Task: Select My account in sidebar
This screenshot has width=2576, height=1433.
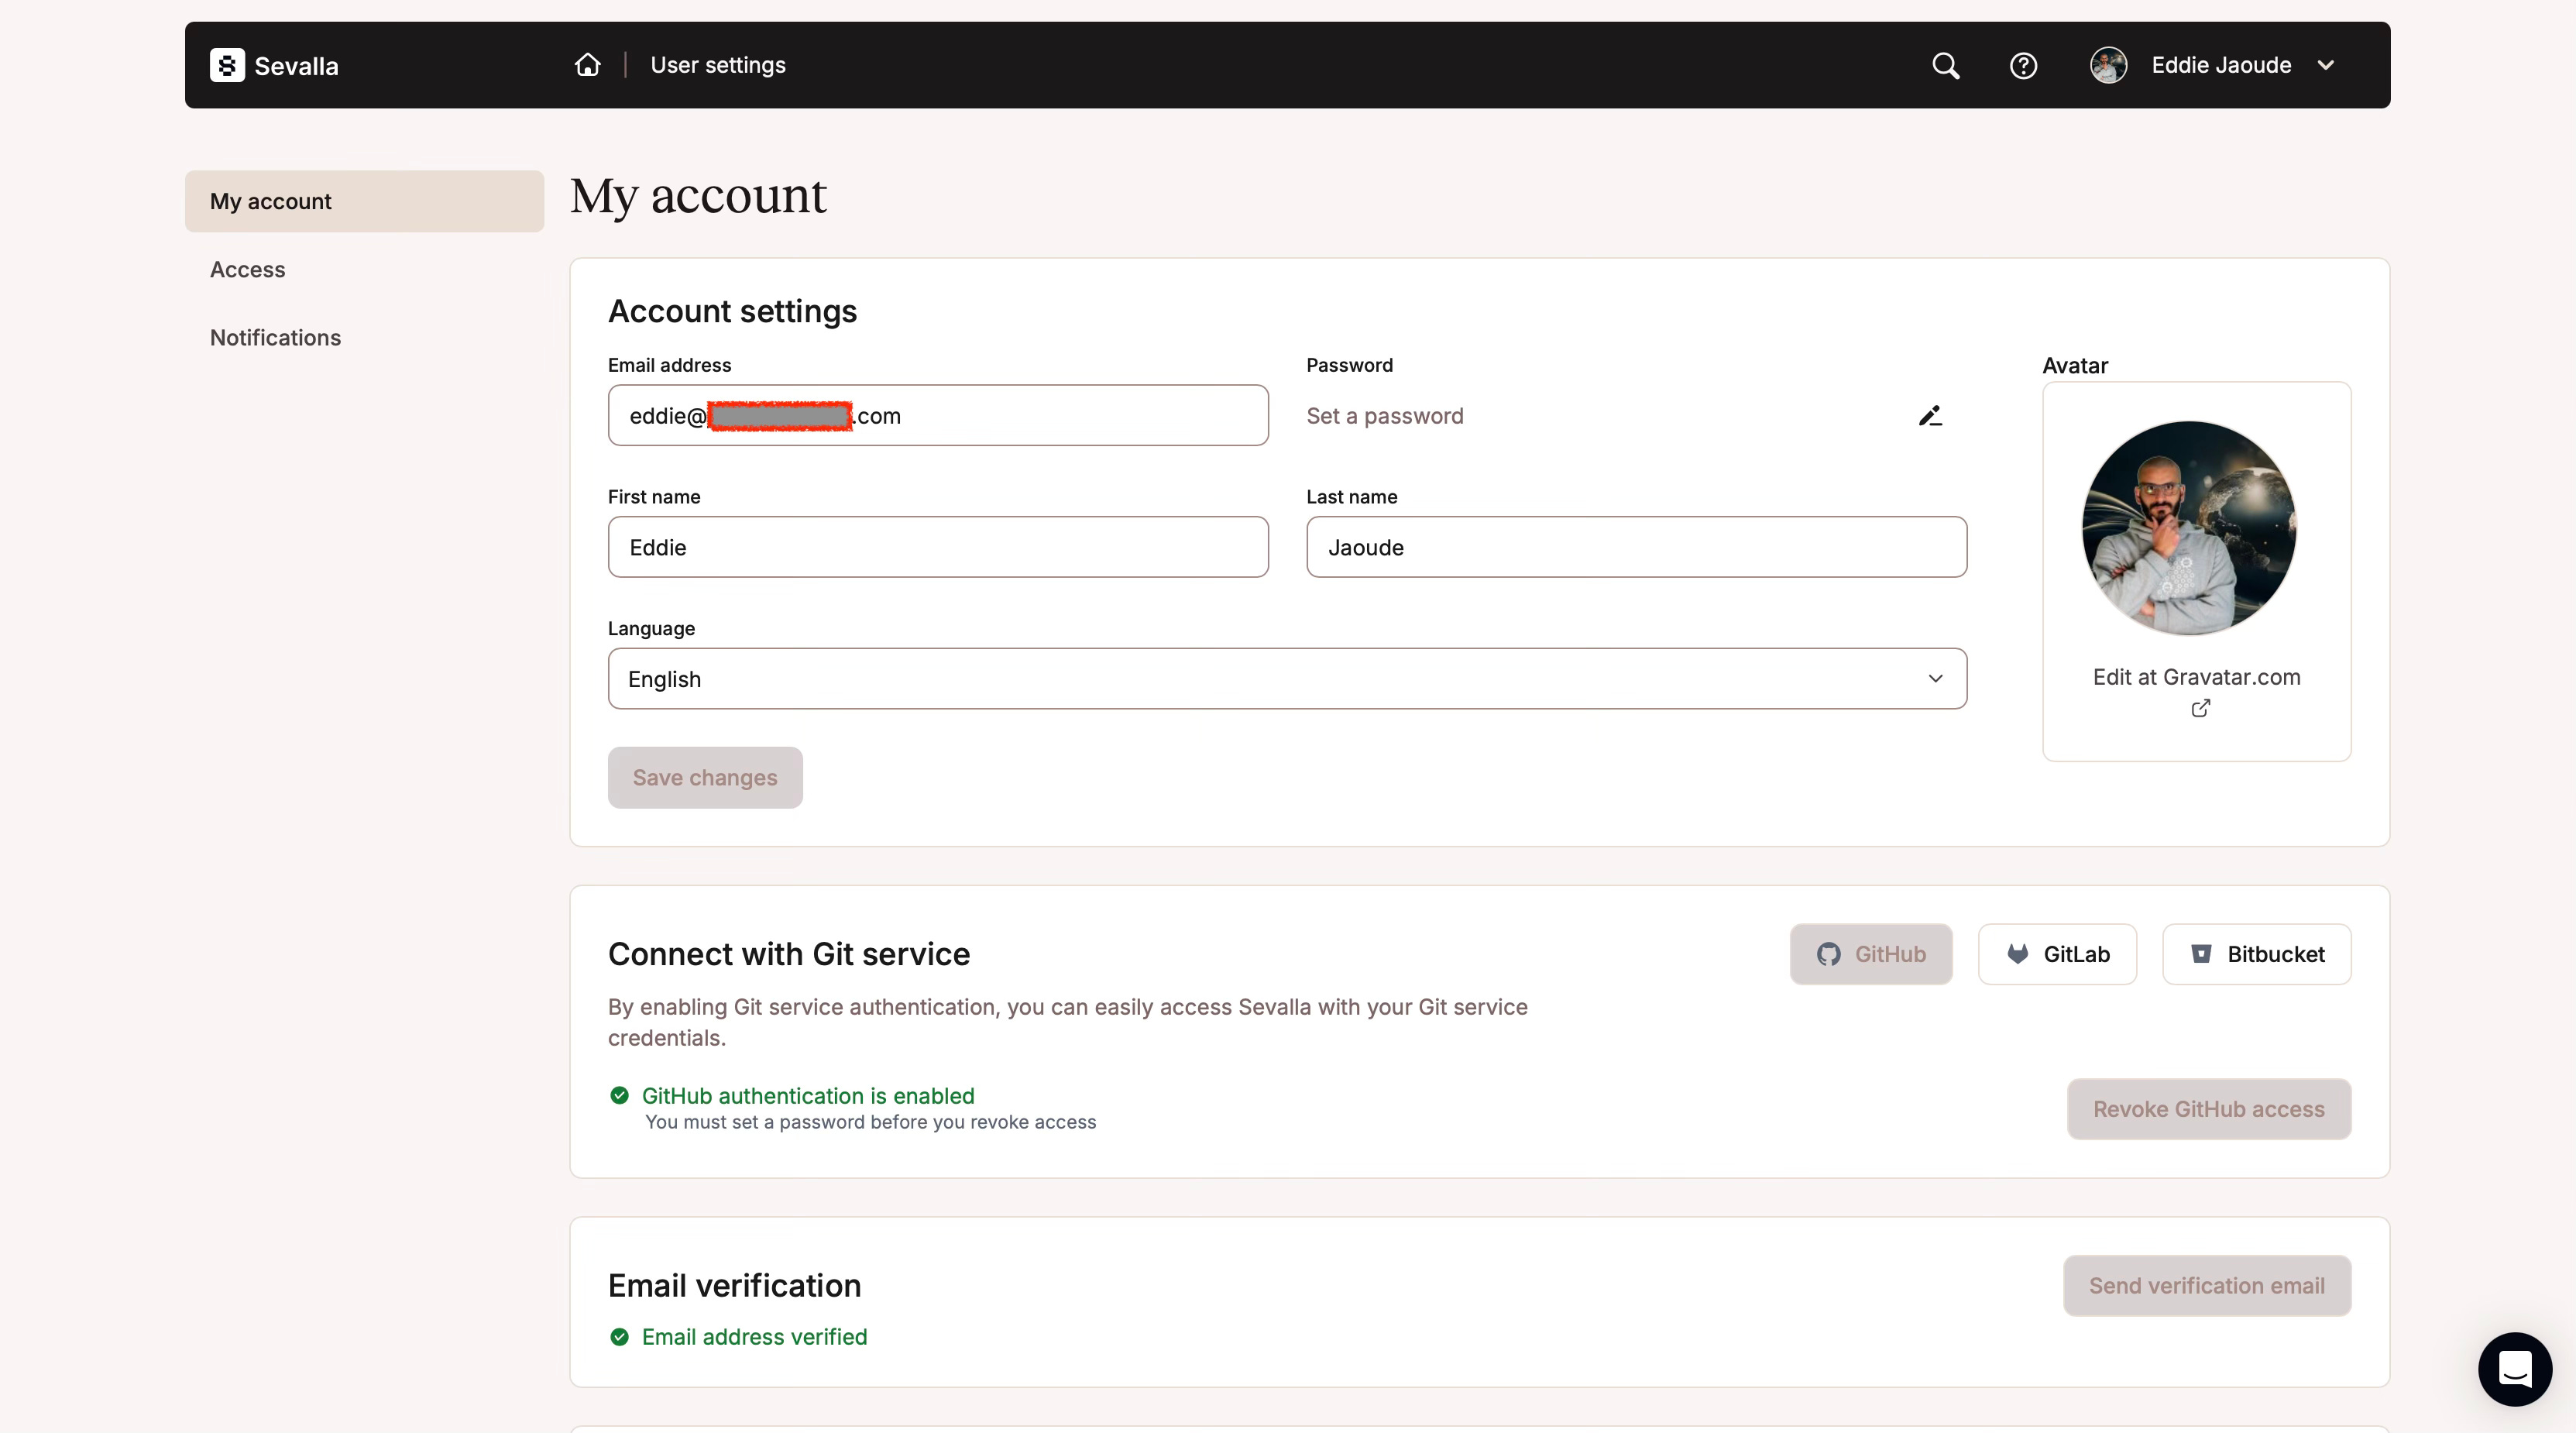Action: click(365, 201)
